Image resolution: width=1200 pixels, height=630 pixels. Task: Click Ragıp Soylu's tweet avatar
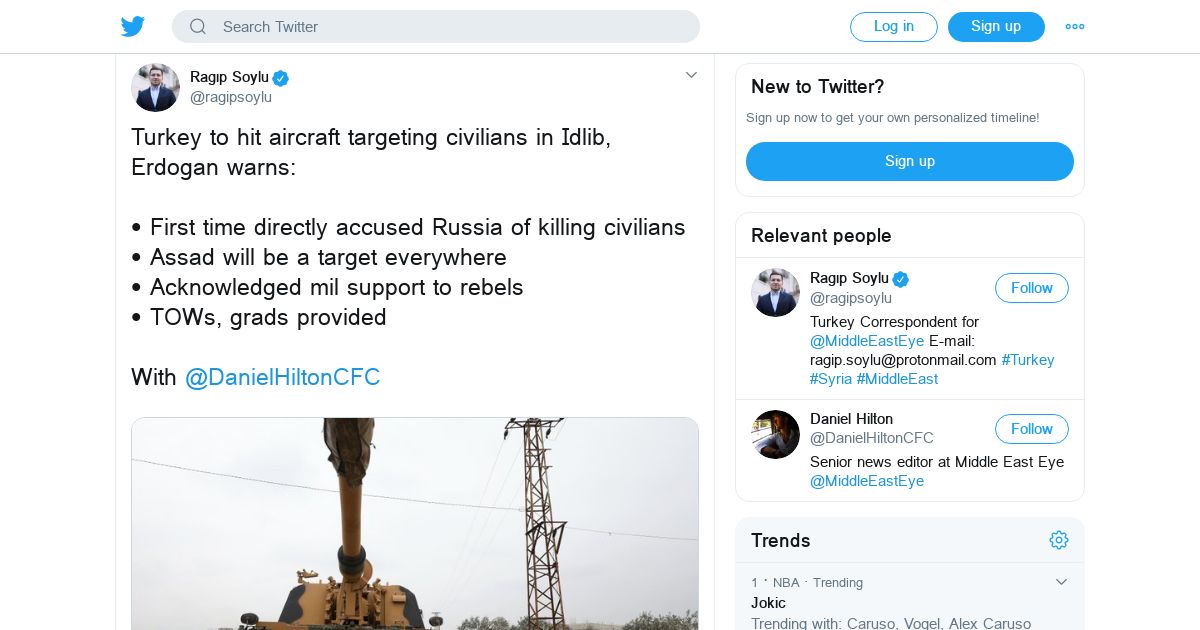click(155, 87)
